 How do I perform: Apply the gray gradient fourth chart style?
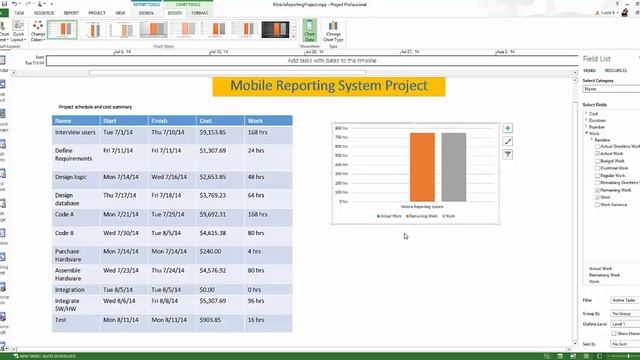(x=153, y=30)
